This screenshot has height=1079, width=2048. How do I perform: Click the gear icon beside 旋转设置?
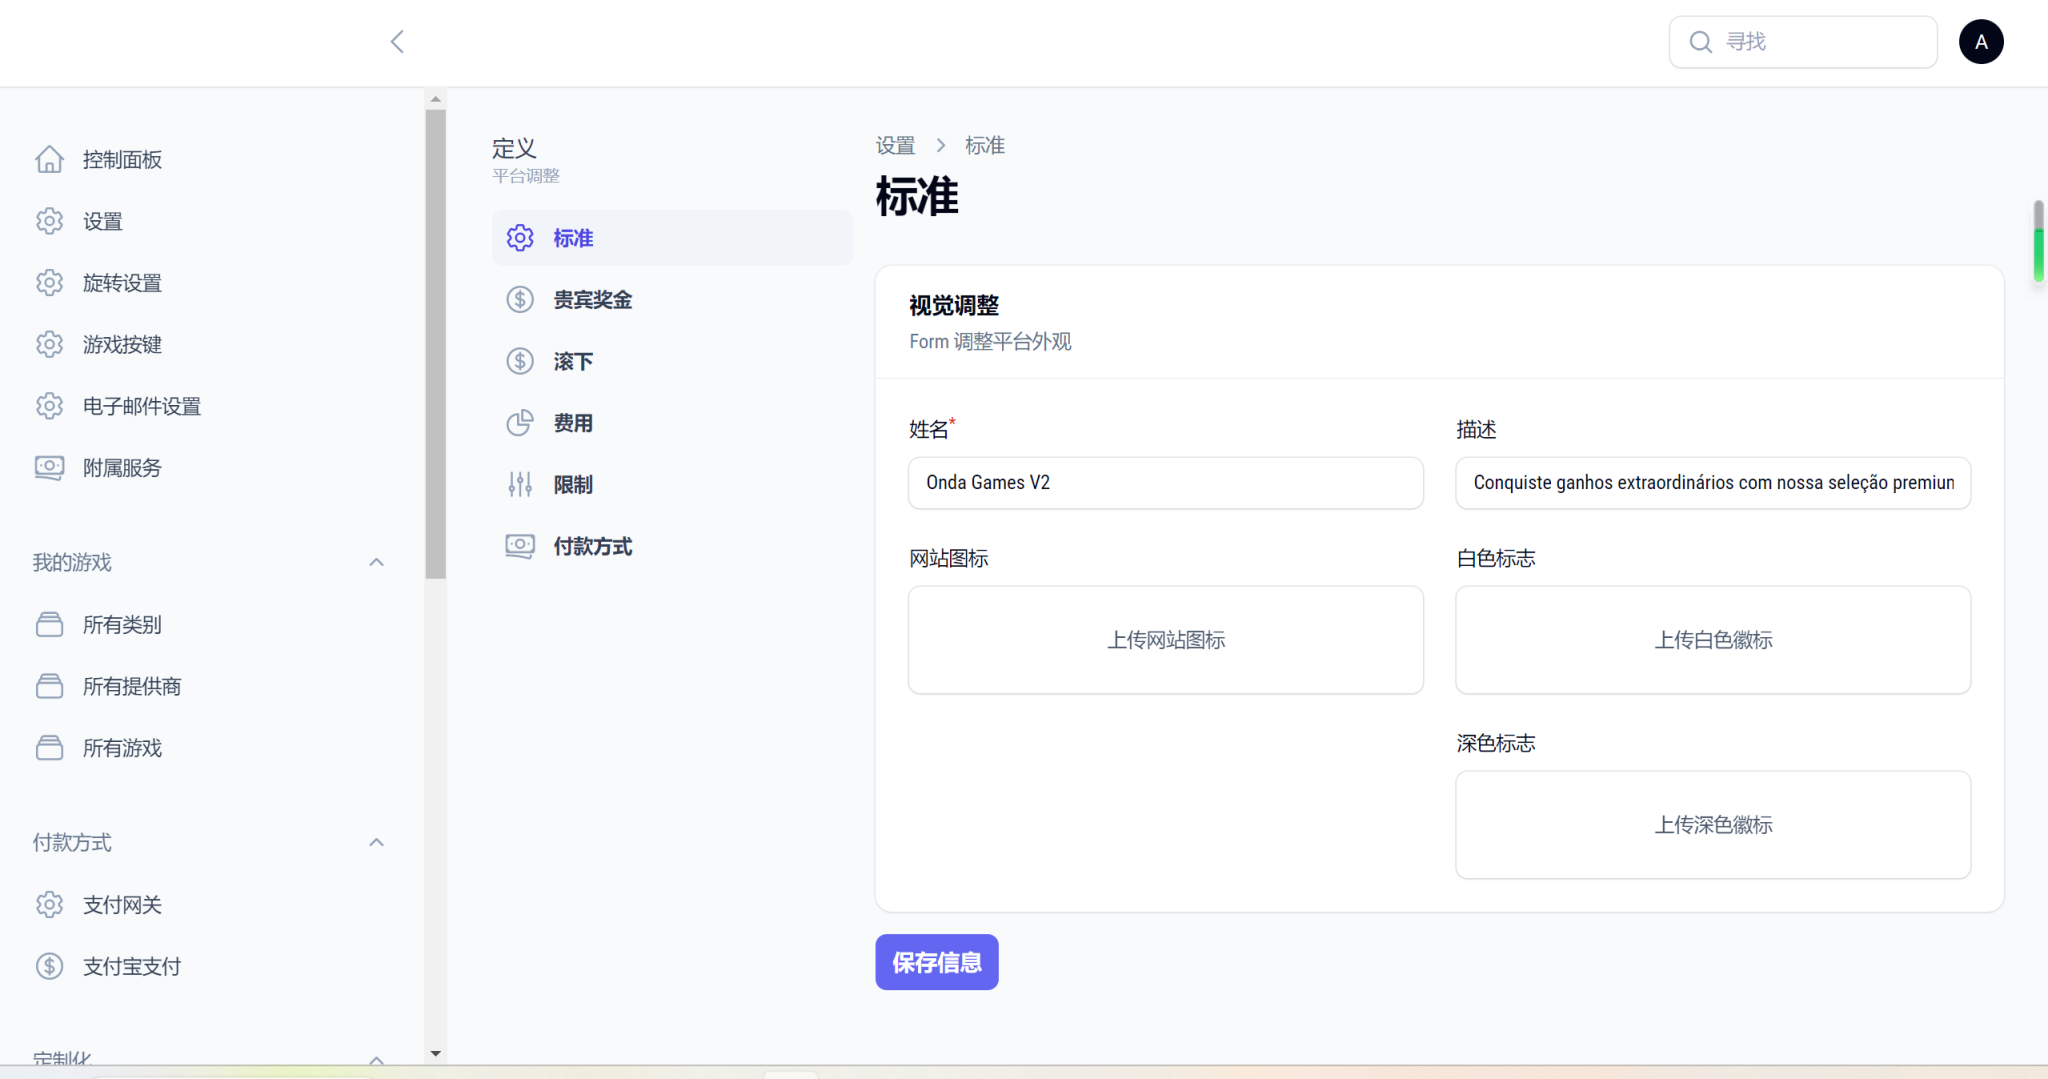click(49, 283)
